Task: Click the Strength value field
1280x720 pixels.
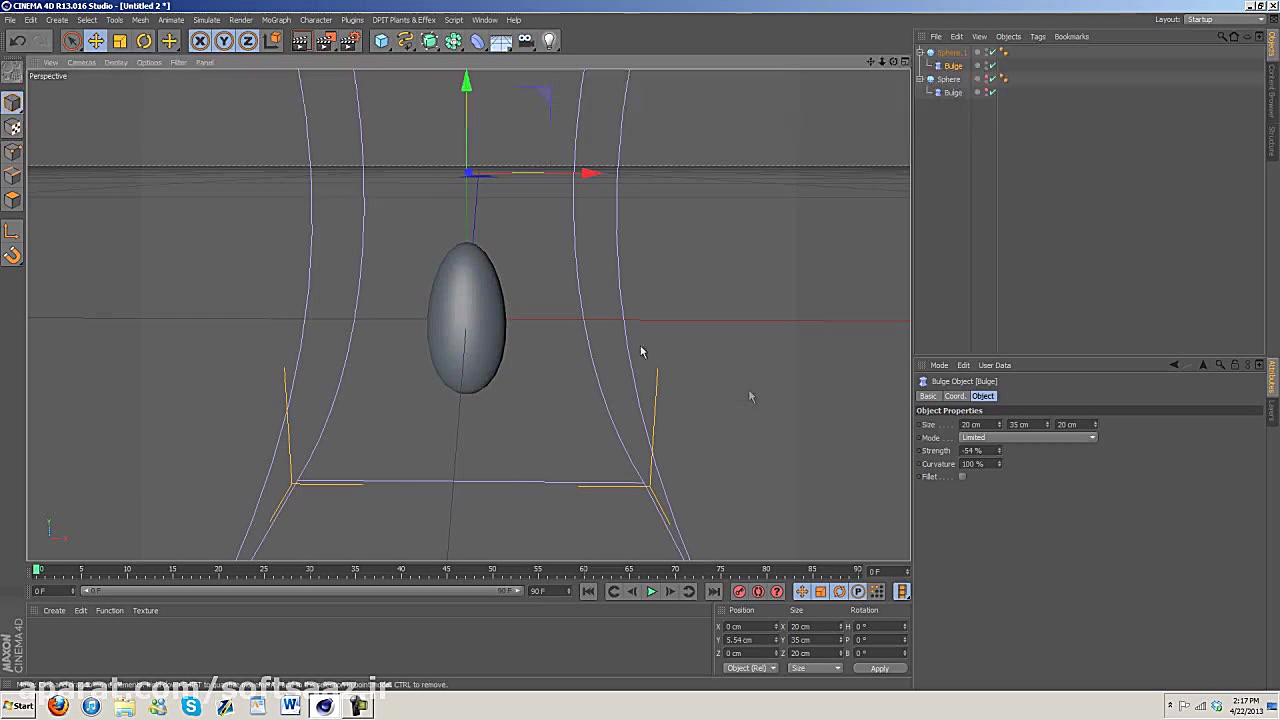Action: [x=977, y=451]
